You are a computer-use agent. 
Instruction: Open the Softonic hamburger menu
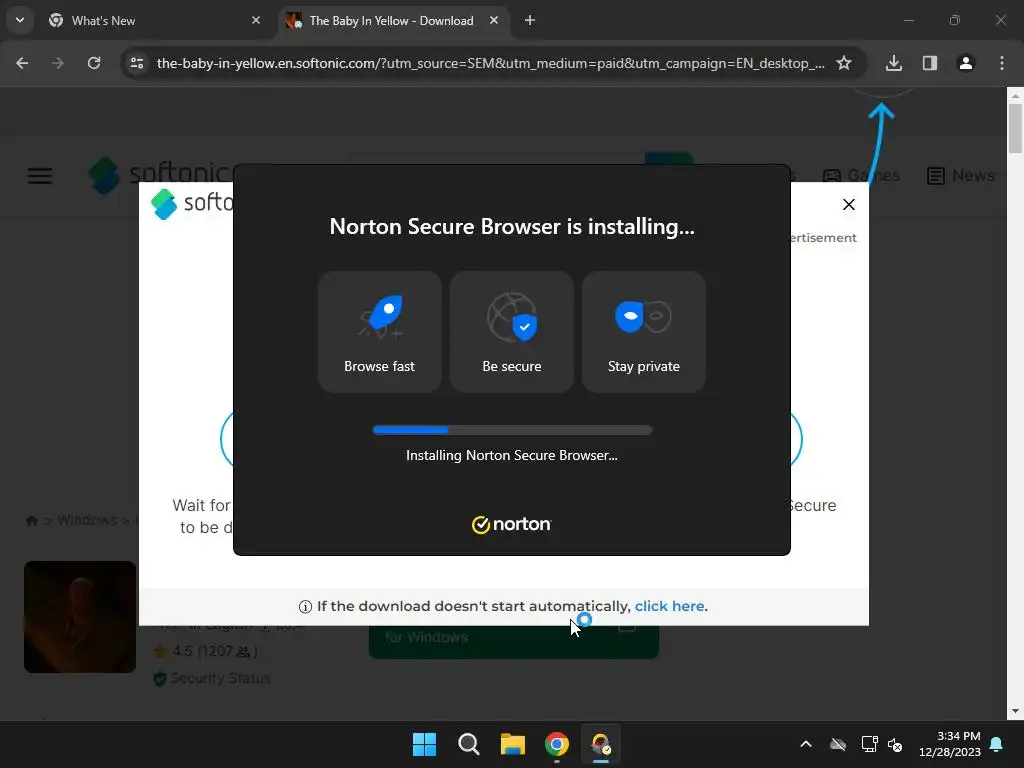tap(40, 176)
